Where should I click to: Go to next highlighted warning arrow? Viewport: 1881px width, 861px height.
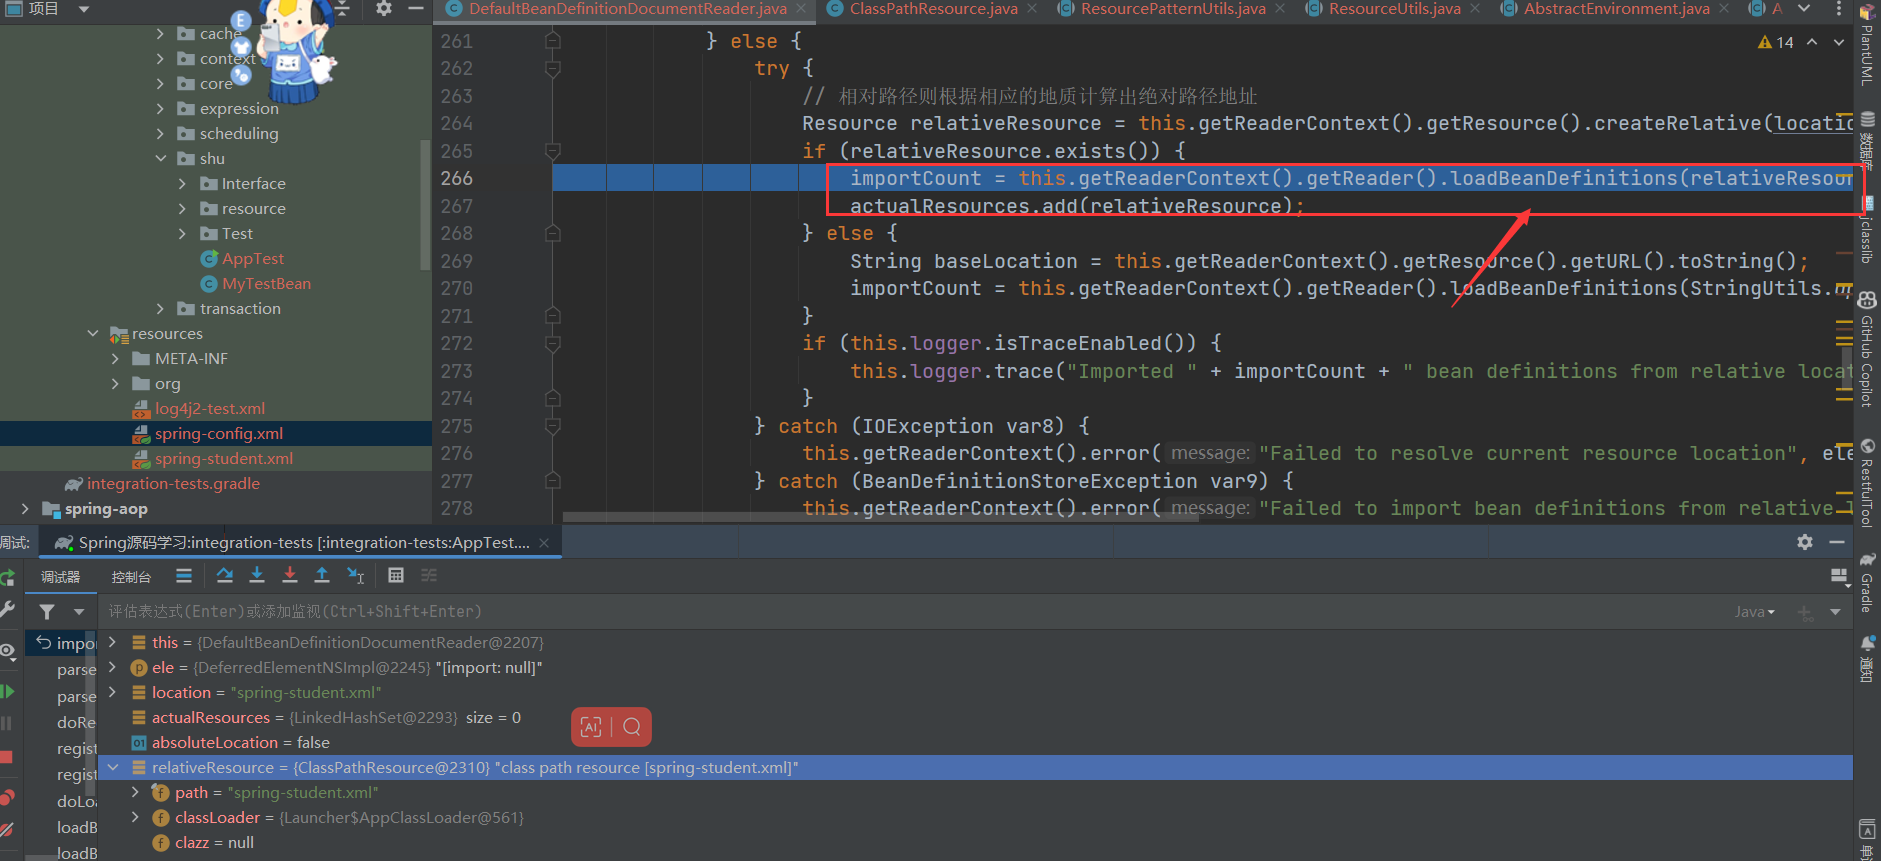point(1839,42)
